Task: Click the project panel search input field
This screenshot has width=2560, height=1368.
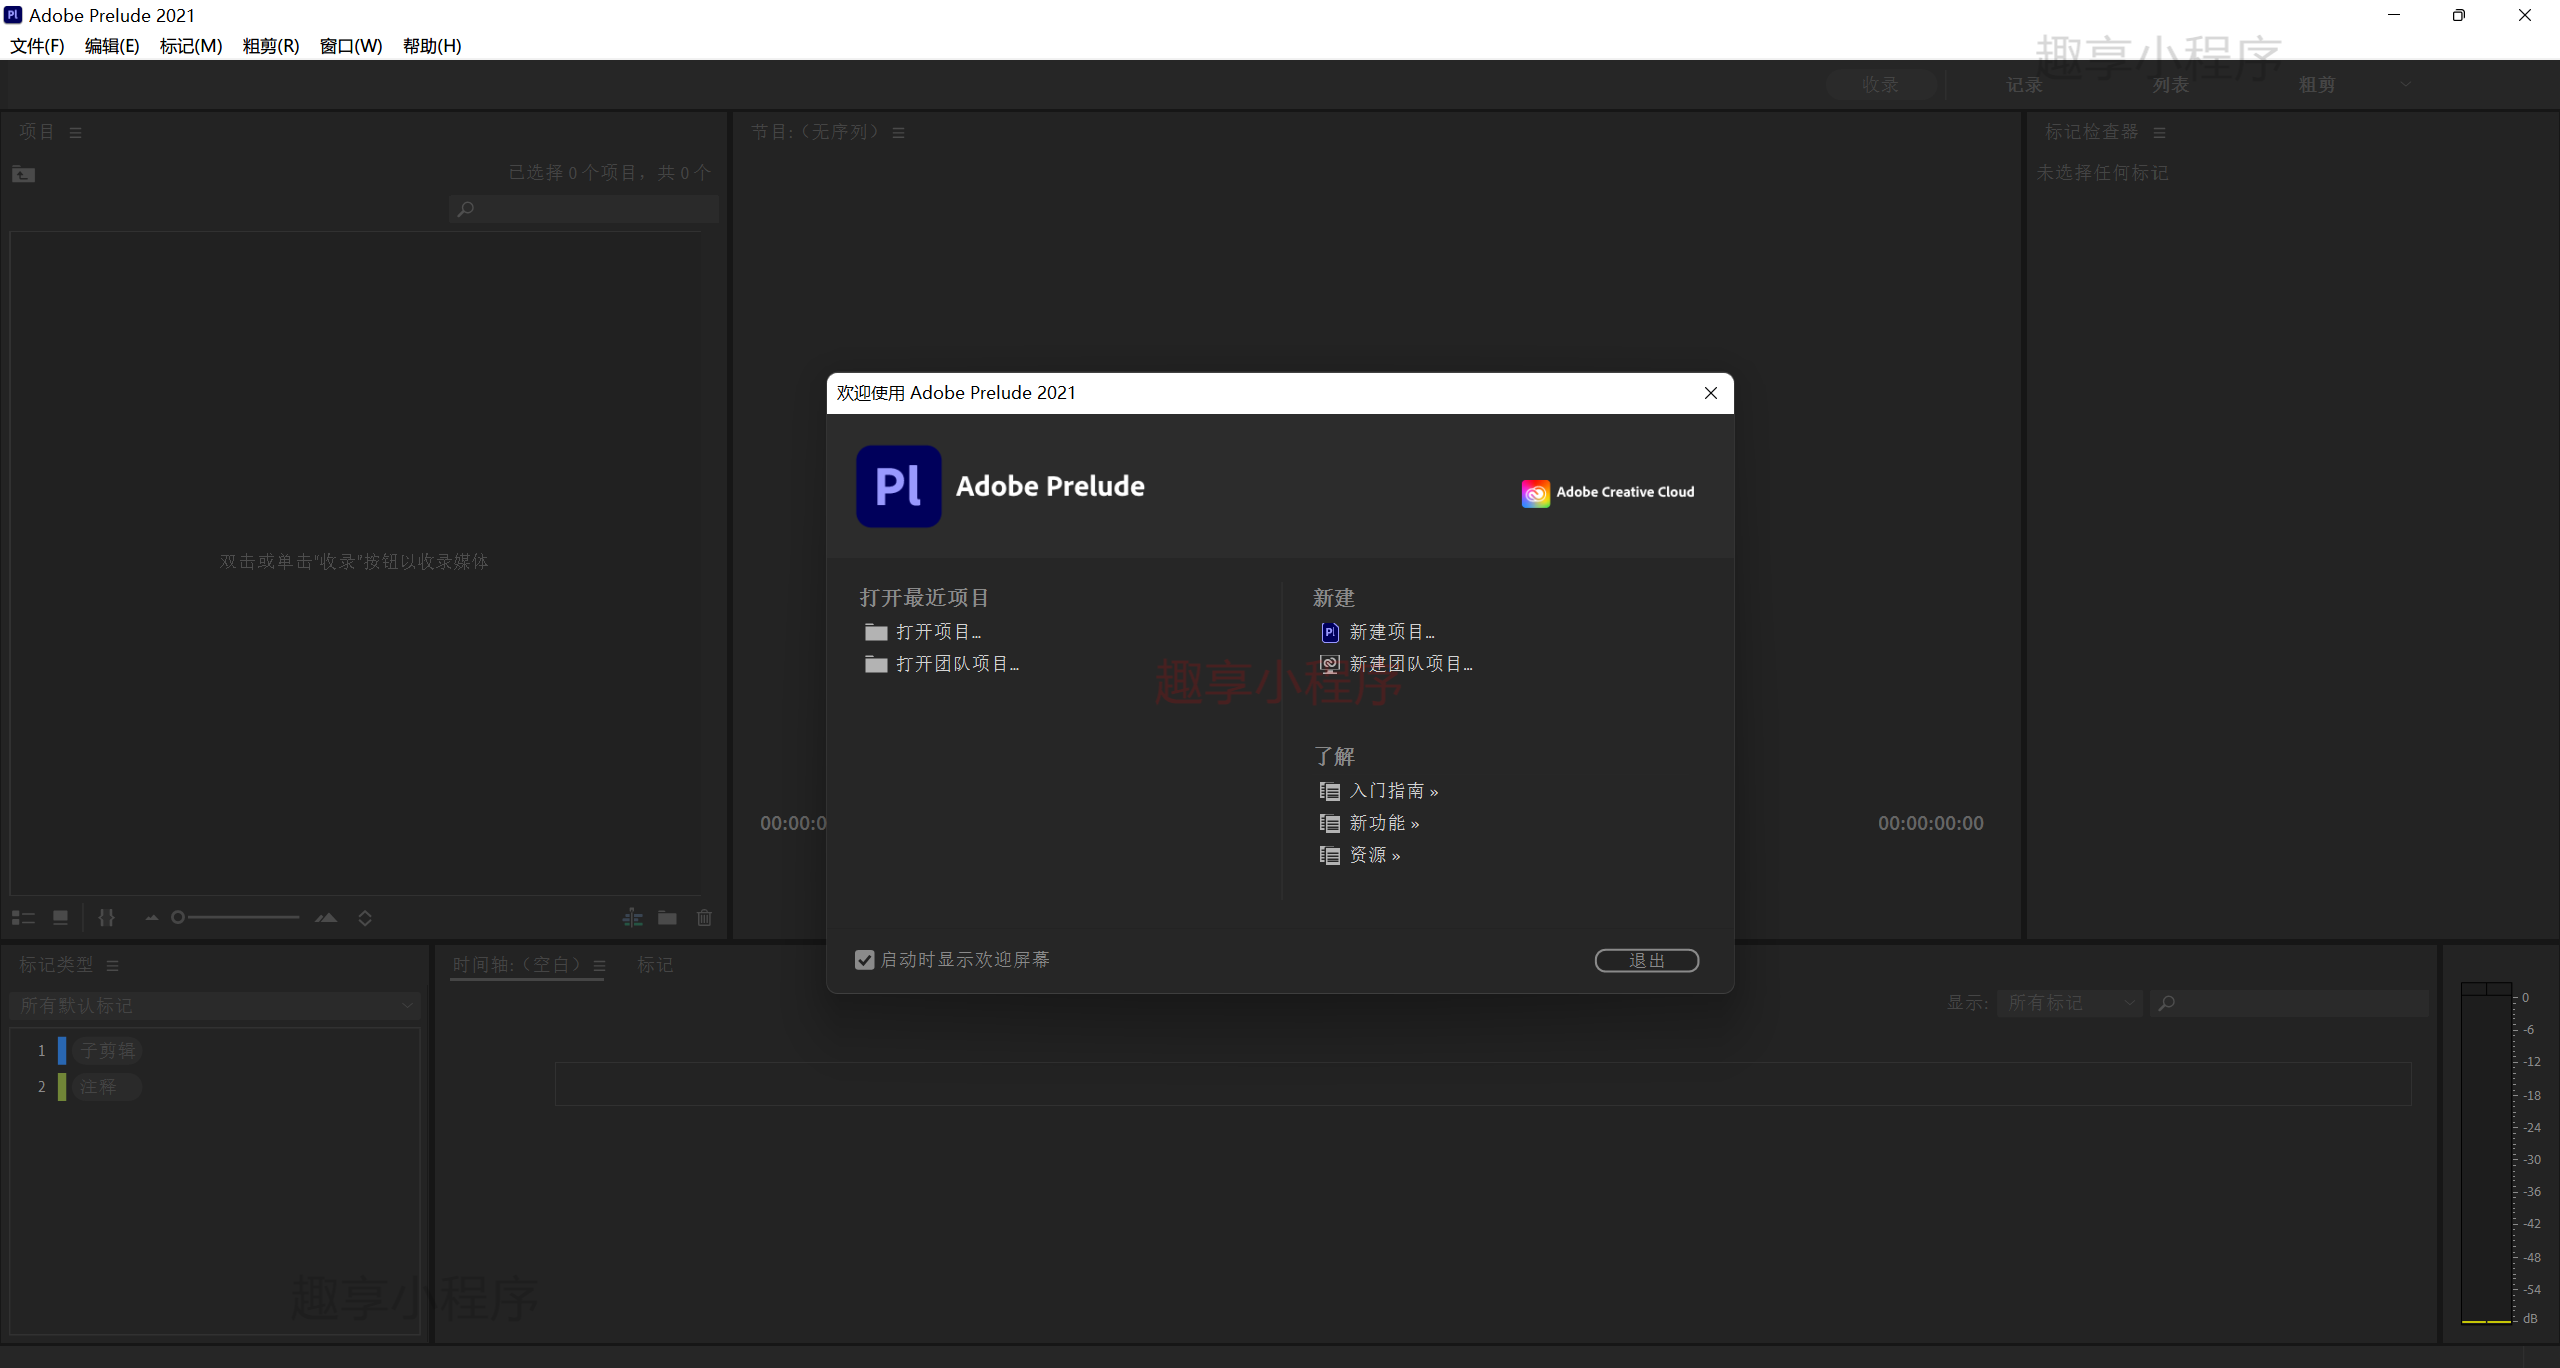Action: (x=584, y=209)
